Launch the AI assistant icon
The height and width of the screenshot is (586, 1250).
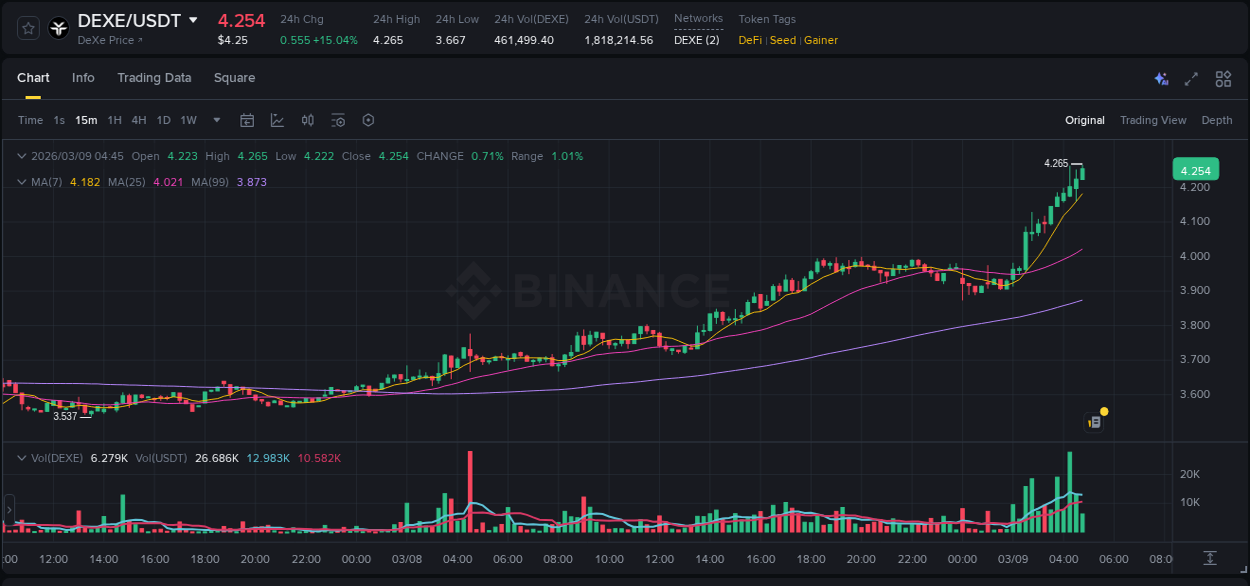(1161, 78)
